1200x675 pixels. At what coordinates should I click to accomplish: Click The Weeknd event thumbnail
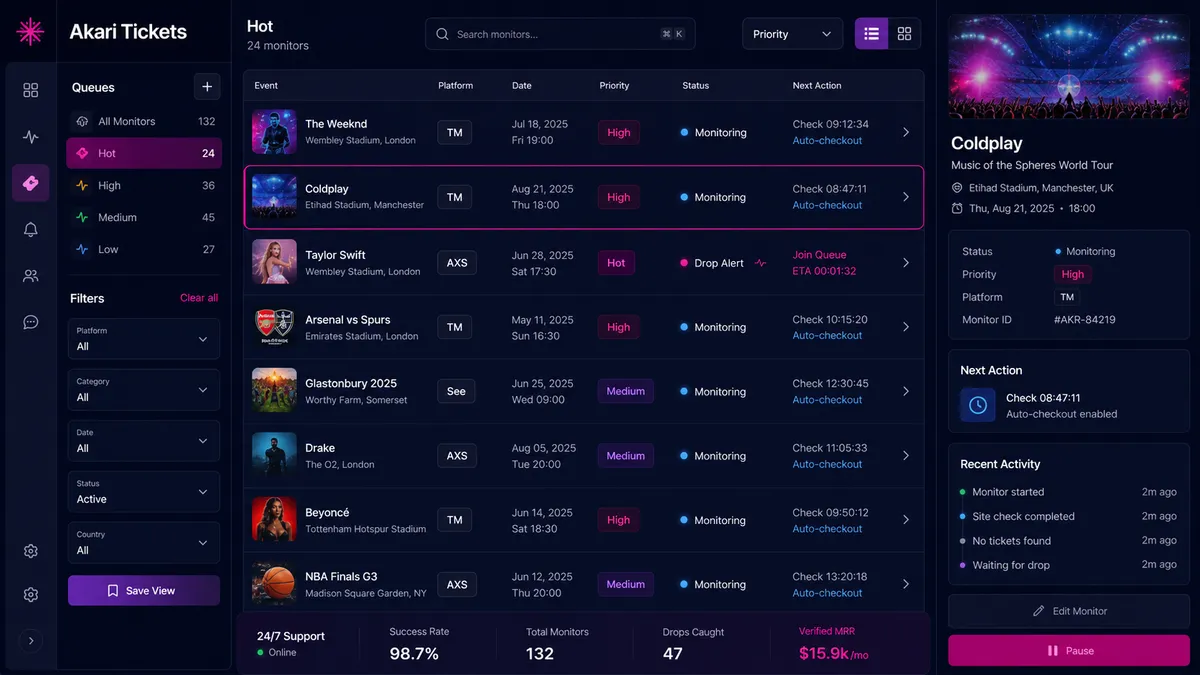274,132
